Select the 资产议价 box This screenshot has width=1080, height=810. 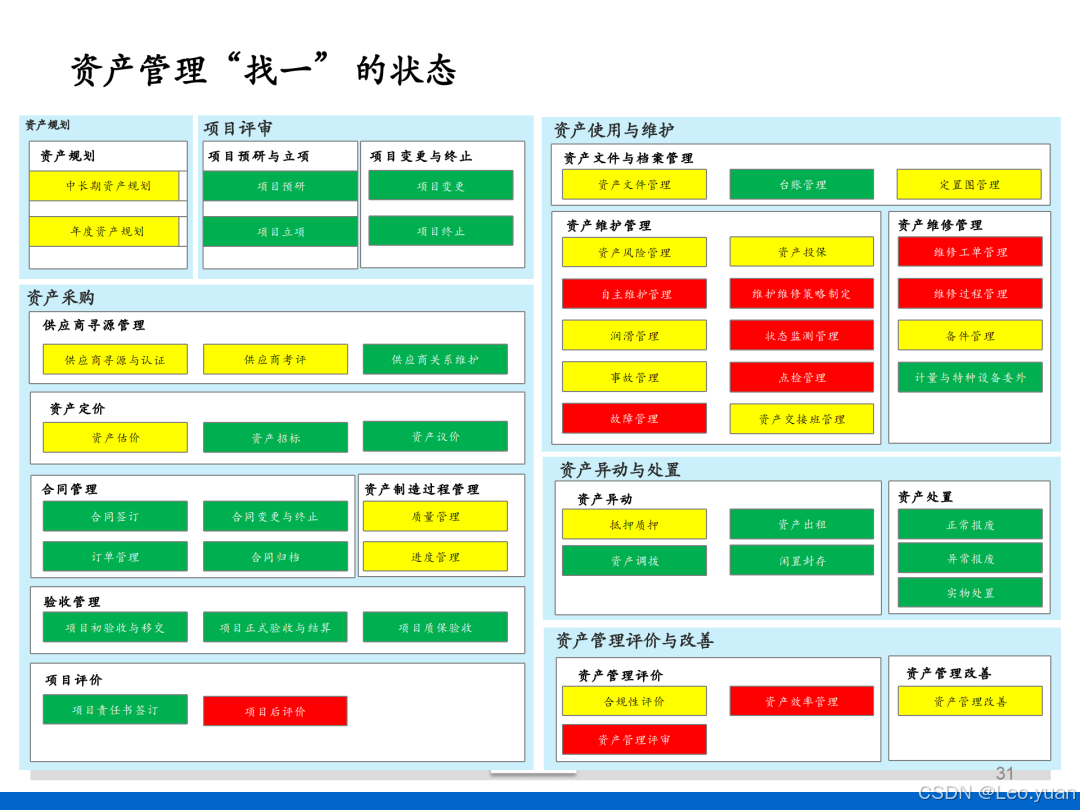coord(435,436)
